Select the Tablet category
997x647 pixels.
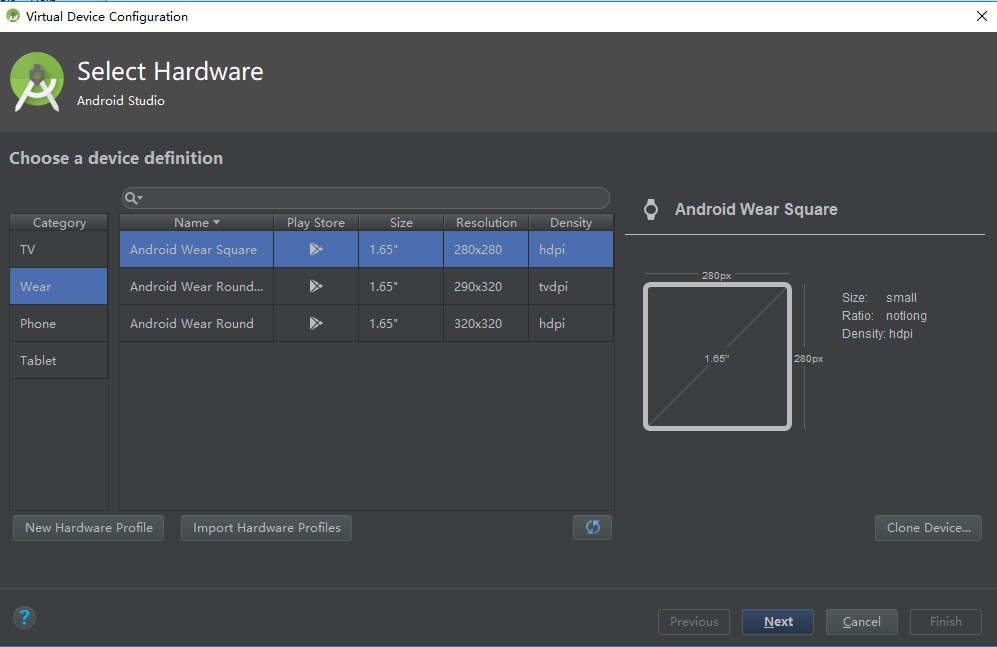58,360
